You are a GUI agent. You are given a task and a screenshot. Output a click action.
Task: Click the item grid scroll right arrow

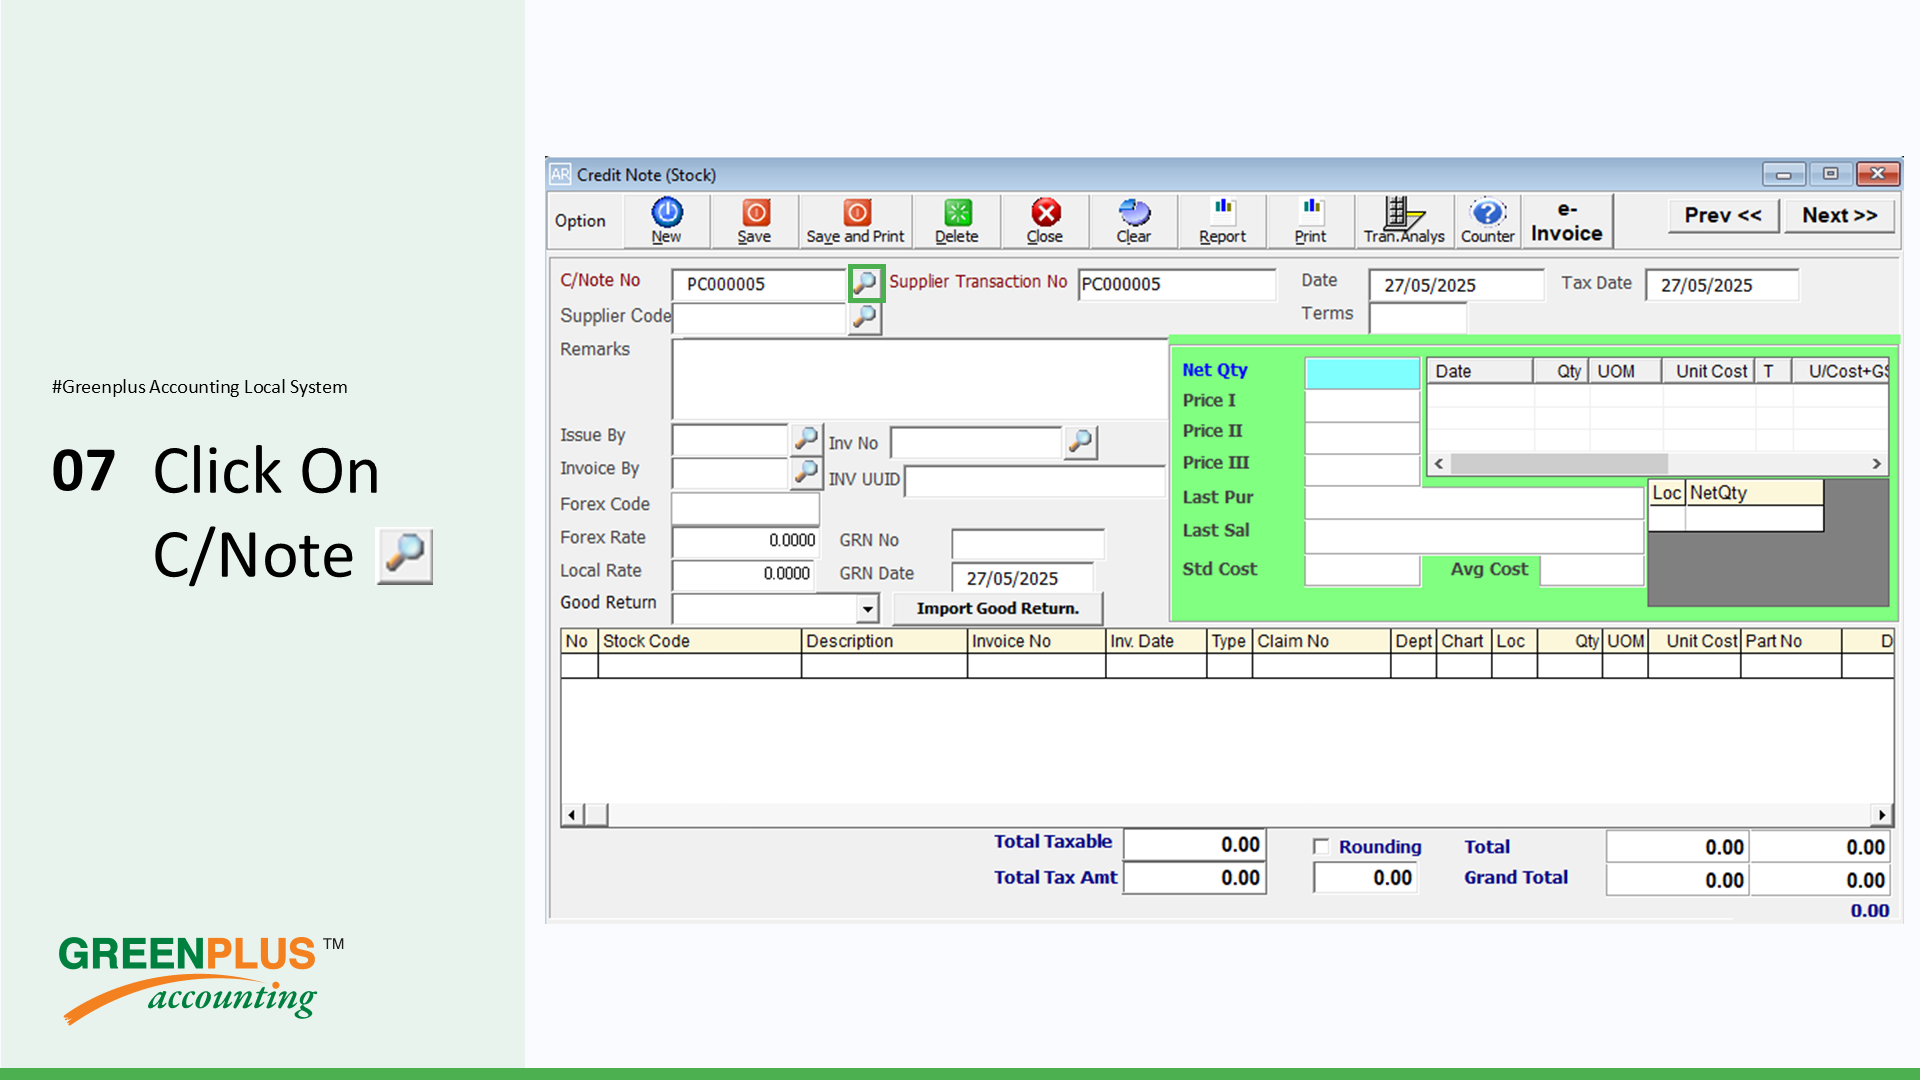pyautogui.click(x=1882, y=815)
